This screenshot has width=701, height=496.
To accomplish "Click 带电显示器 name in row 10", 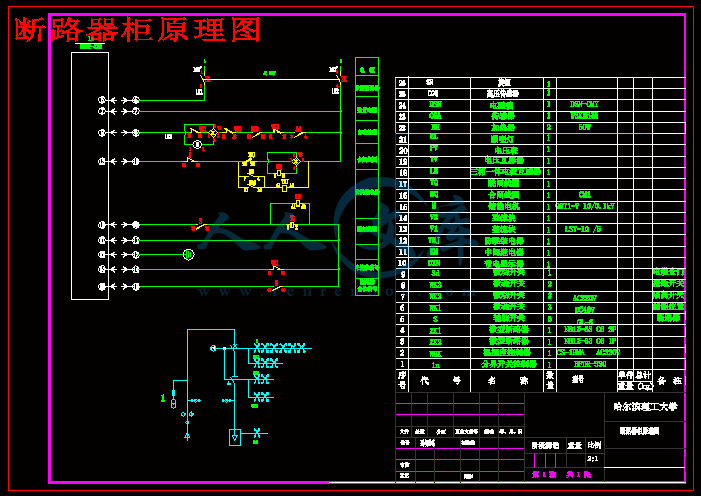I will coord(504,263).
